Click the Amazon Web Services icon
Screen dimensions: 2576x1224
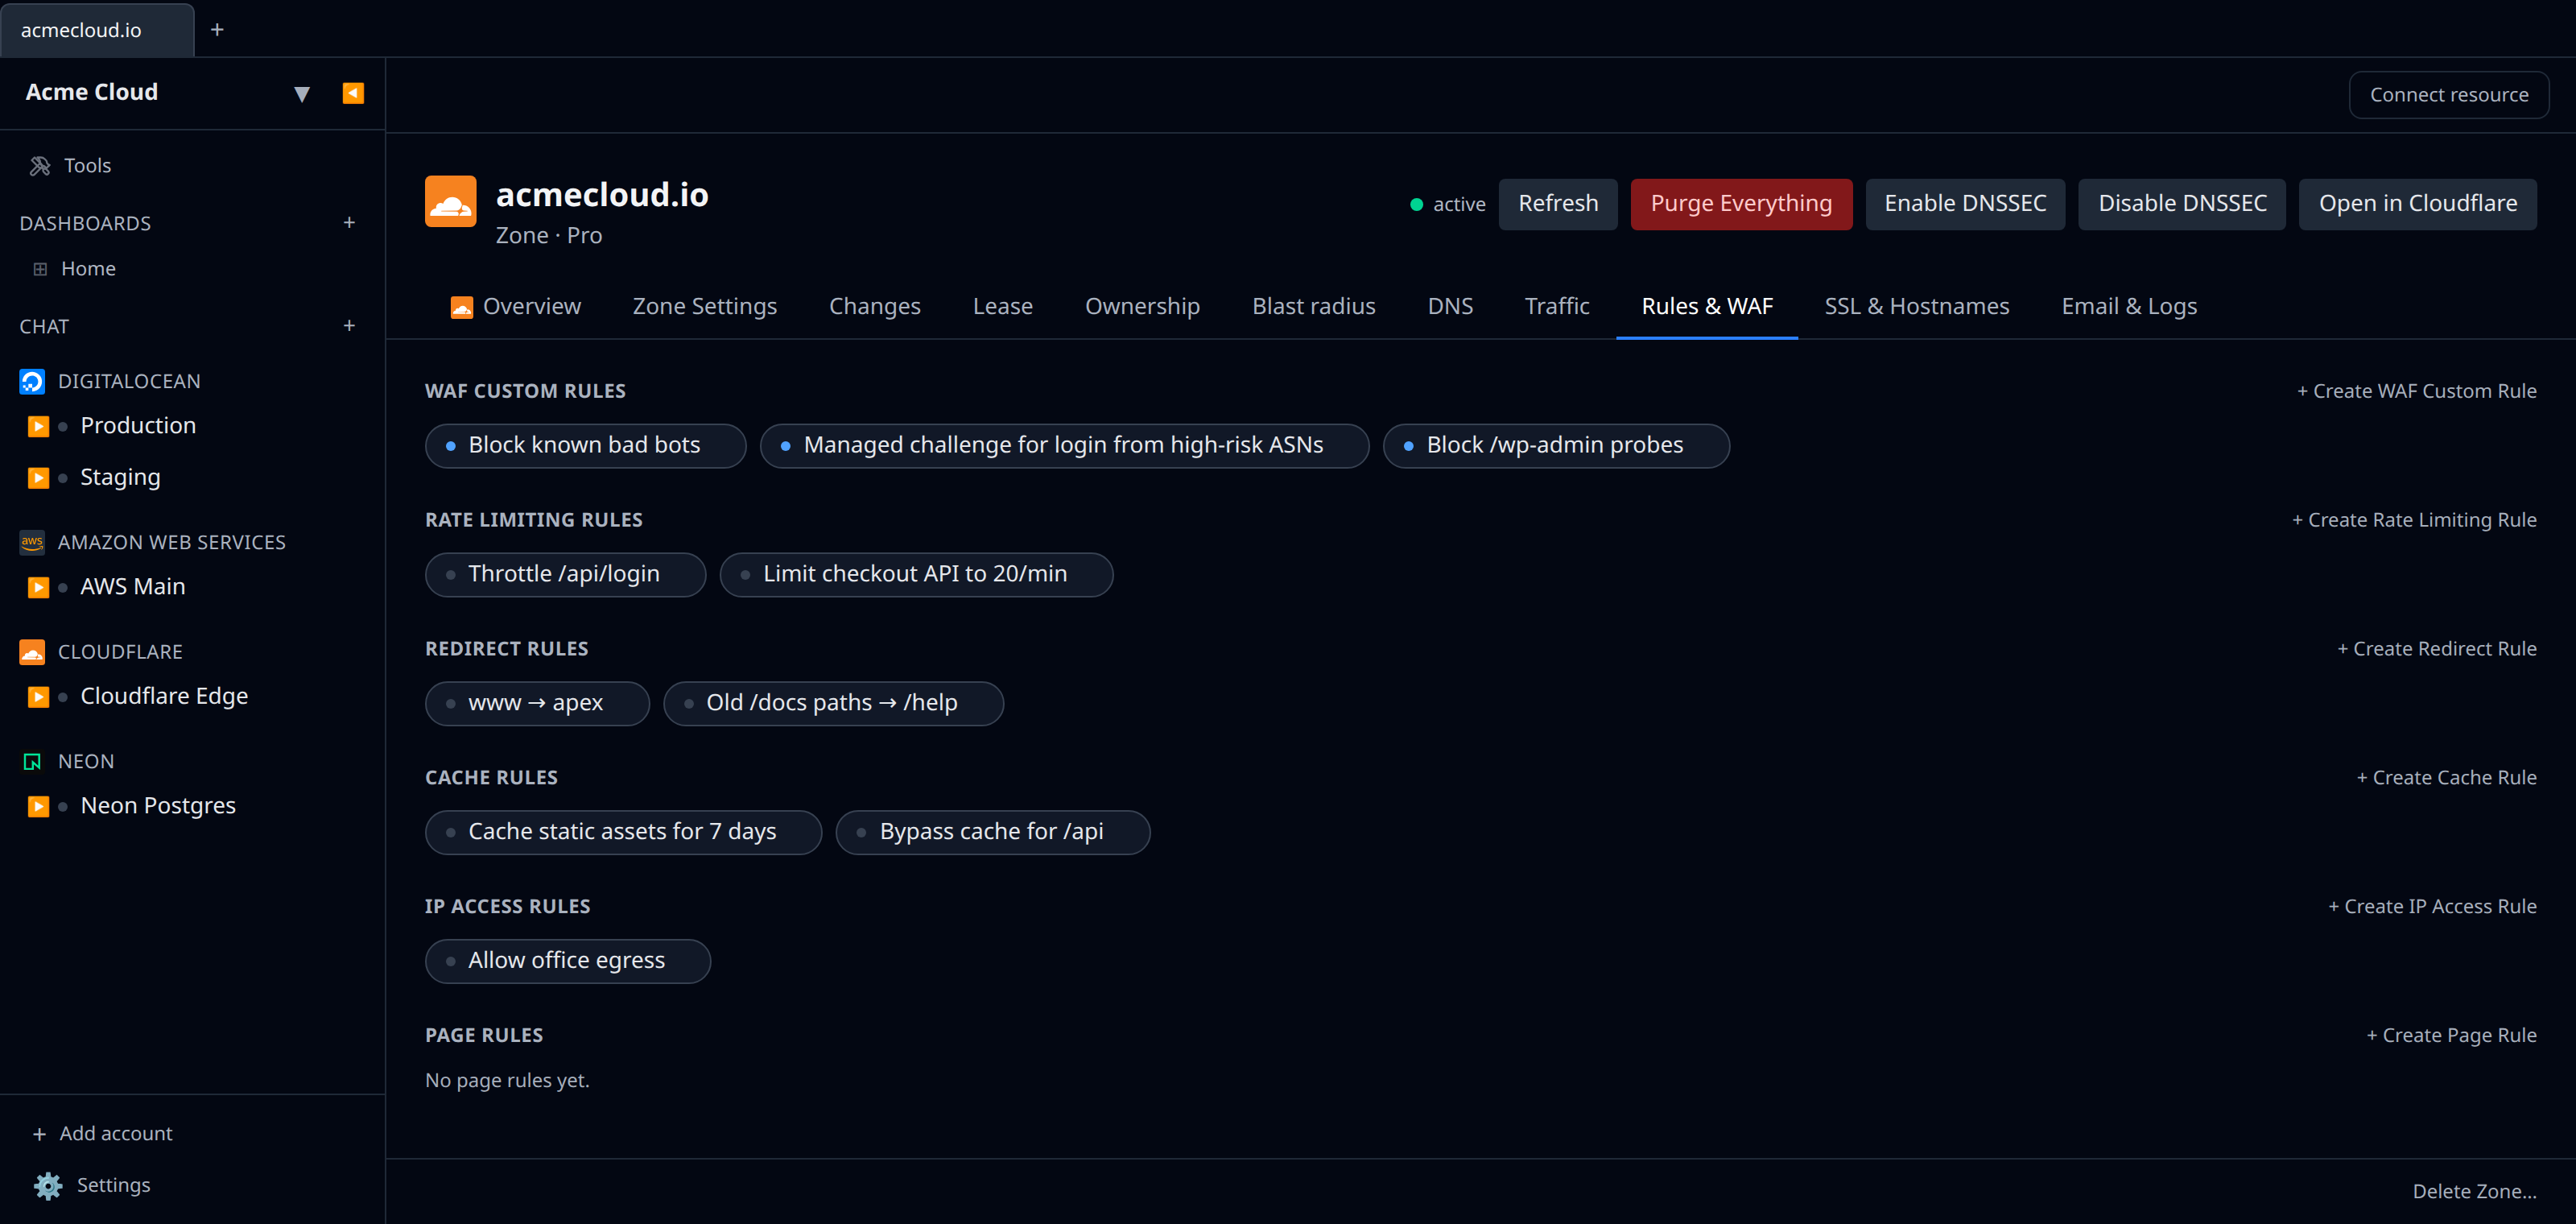click(32, 542)
